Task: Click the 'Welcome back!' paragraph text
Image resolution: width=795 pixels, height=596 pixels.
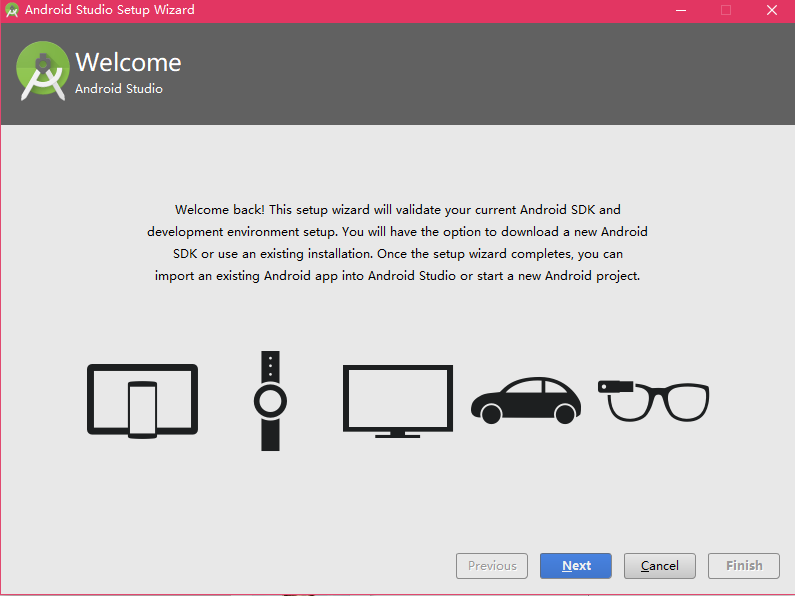Action: coord(398,243)
